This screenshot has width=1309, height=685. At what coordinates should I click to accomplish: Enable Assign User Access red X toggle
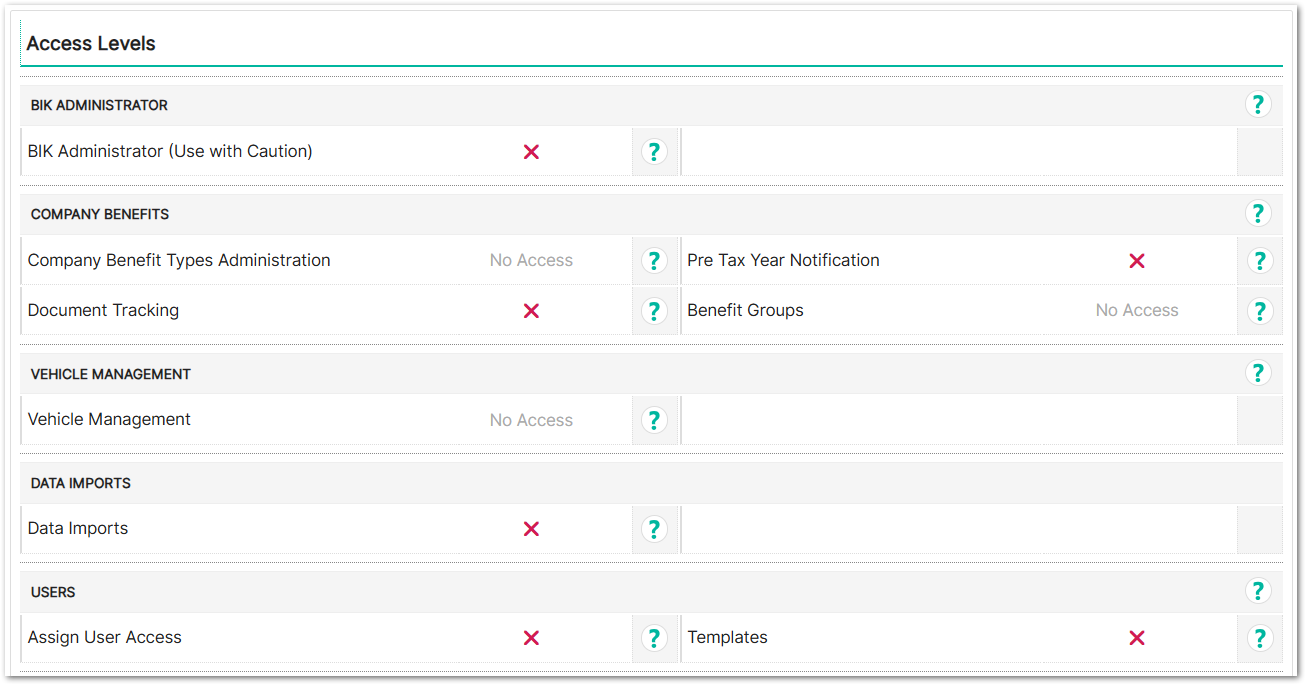(531, 638)
